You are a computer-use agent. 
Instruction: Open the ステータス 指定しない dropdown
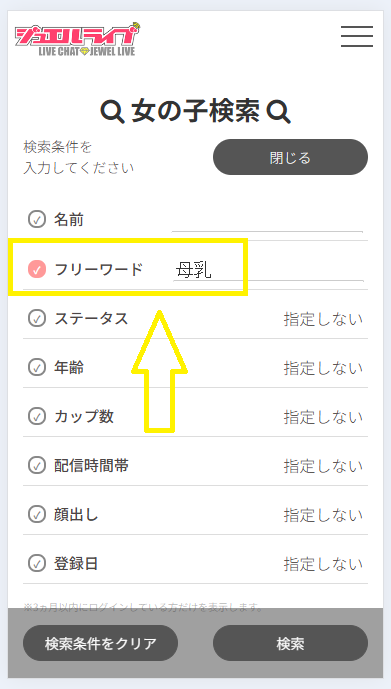(x=323, y=319)
